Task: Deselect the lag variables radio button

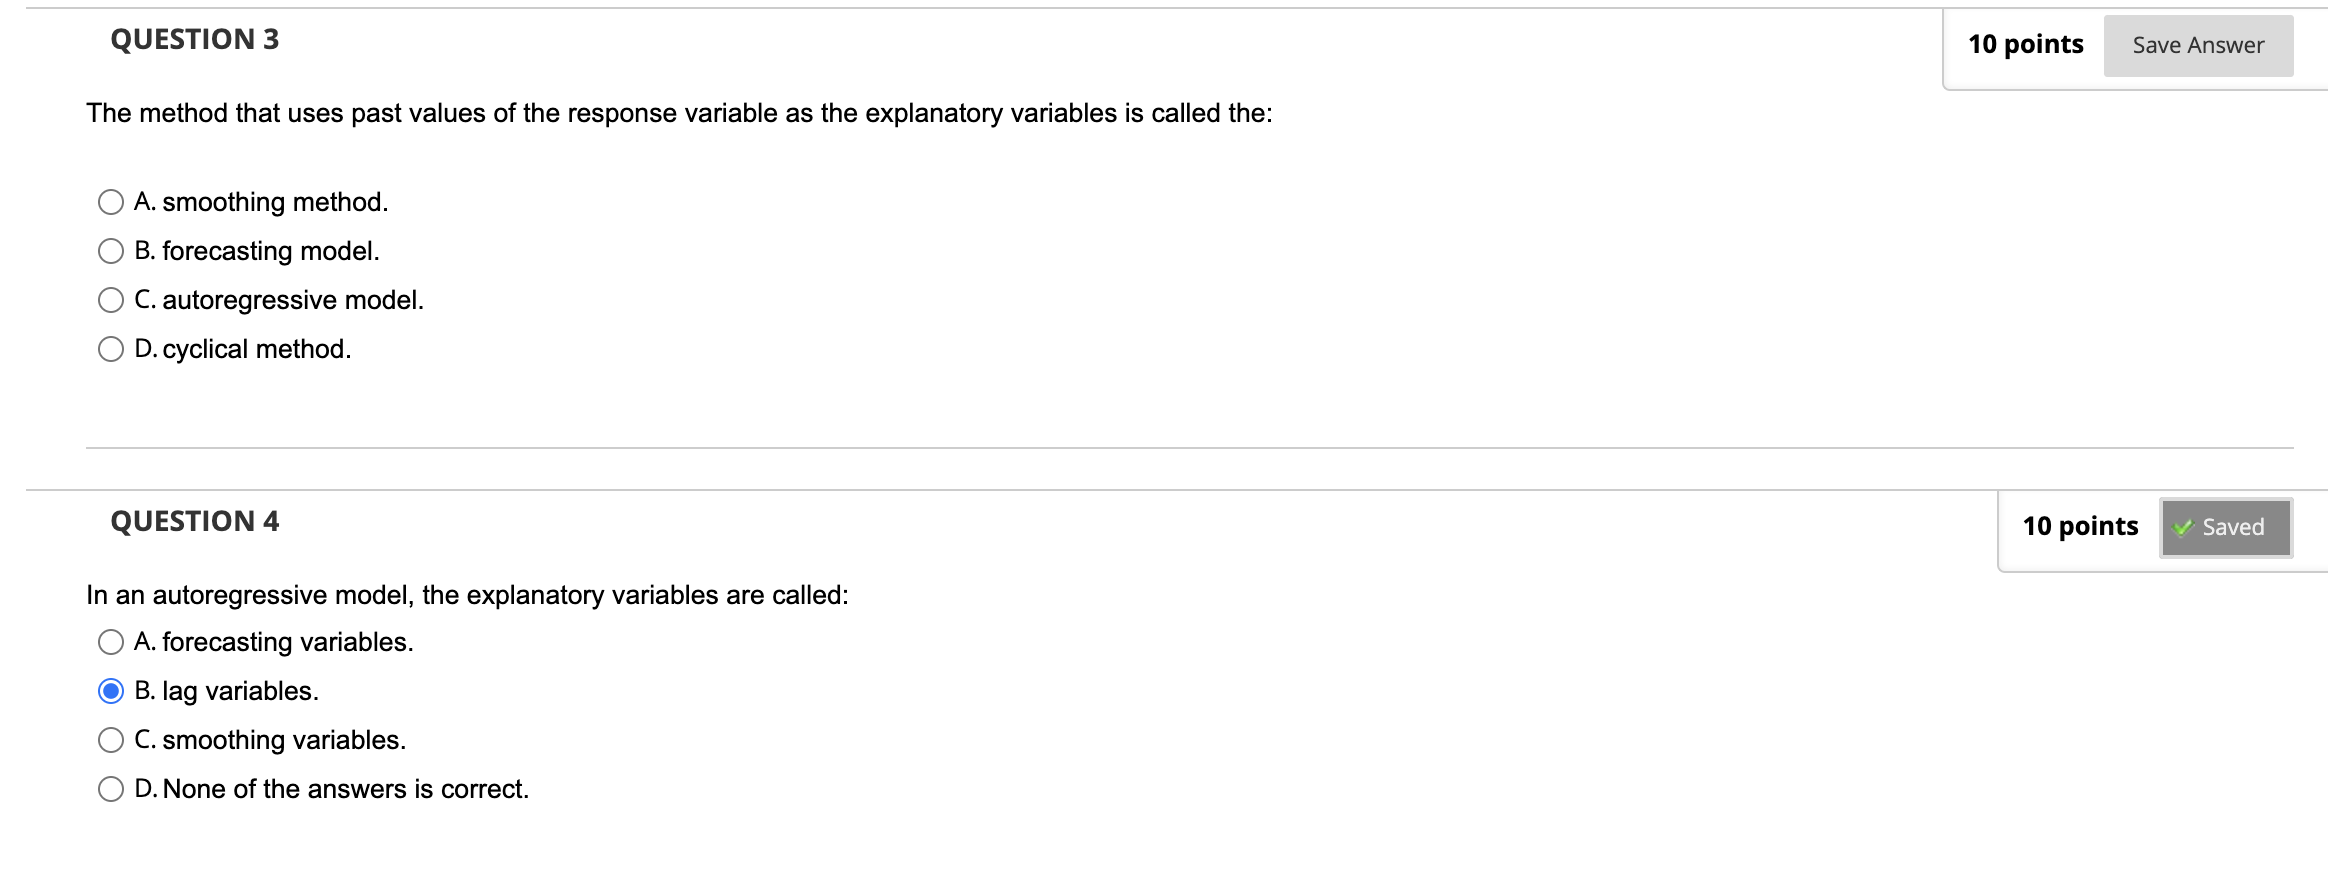Action: click(x=110, y=690)
